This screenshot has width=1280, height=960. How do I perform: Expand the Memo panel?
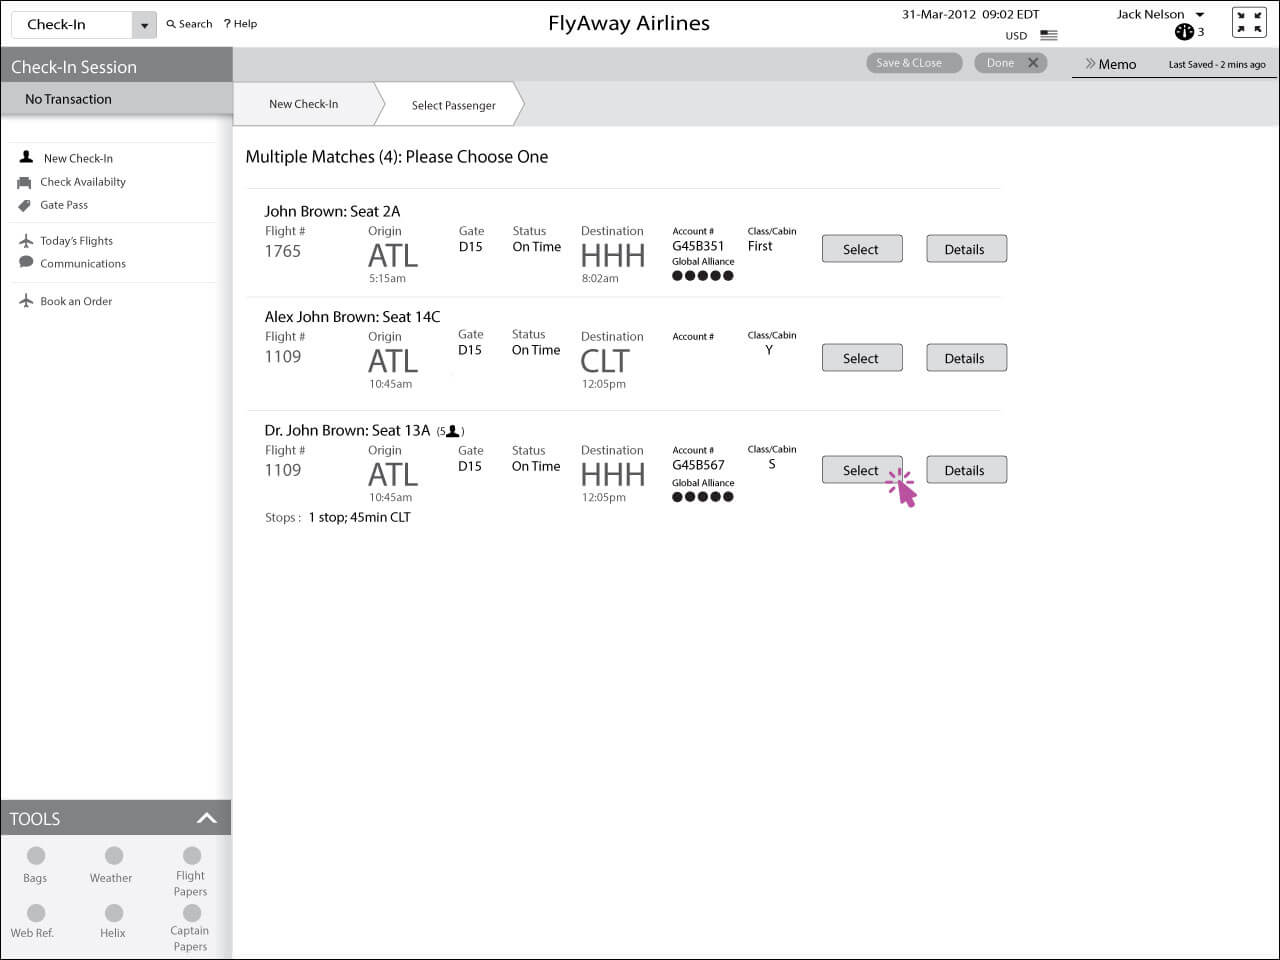pyautogui.click(x=1110, y=64)
